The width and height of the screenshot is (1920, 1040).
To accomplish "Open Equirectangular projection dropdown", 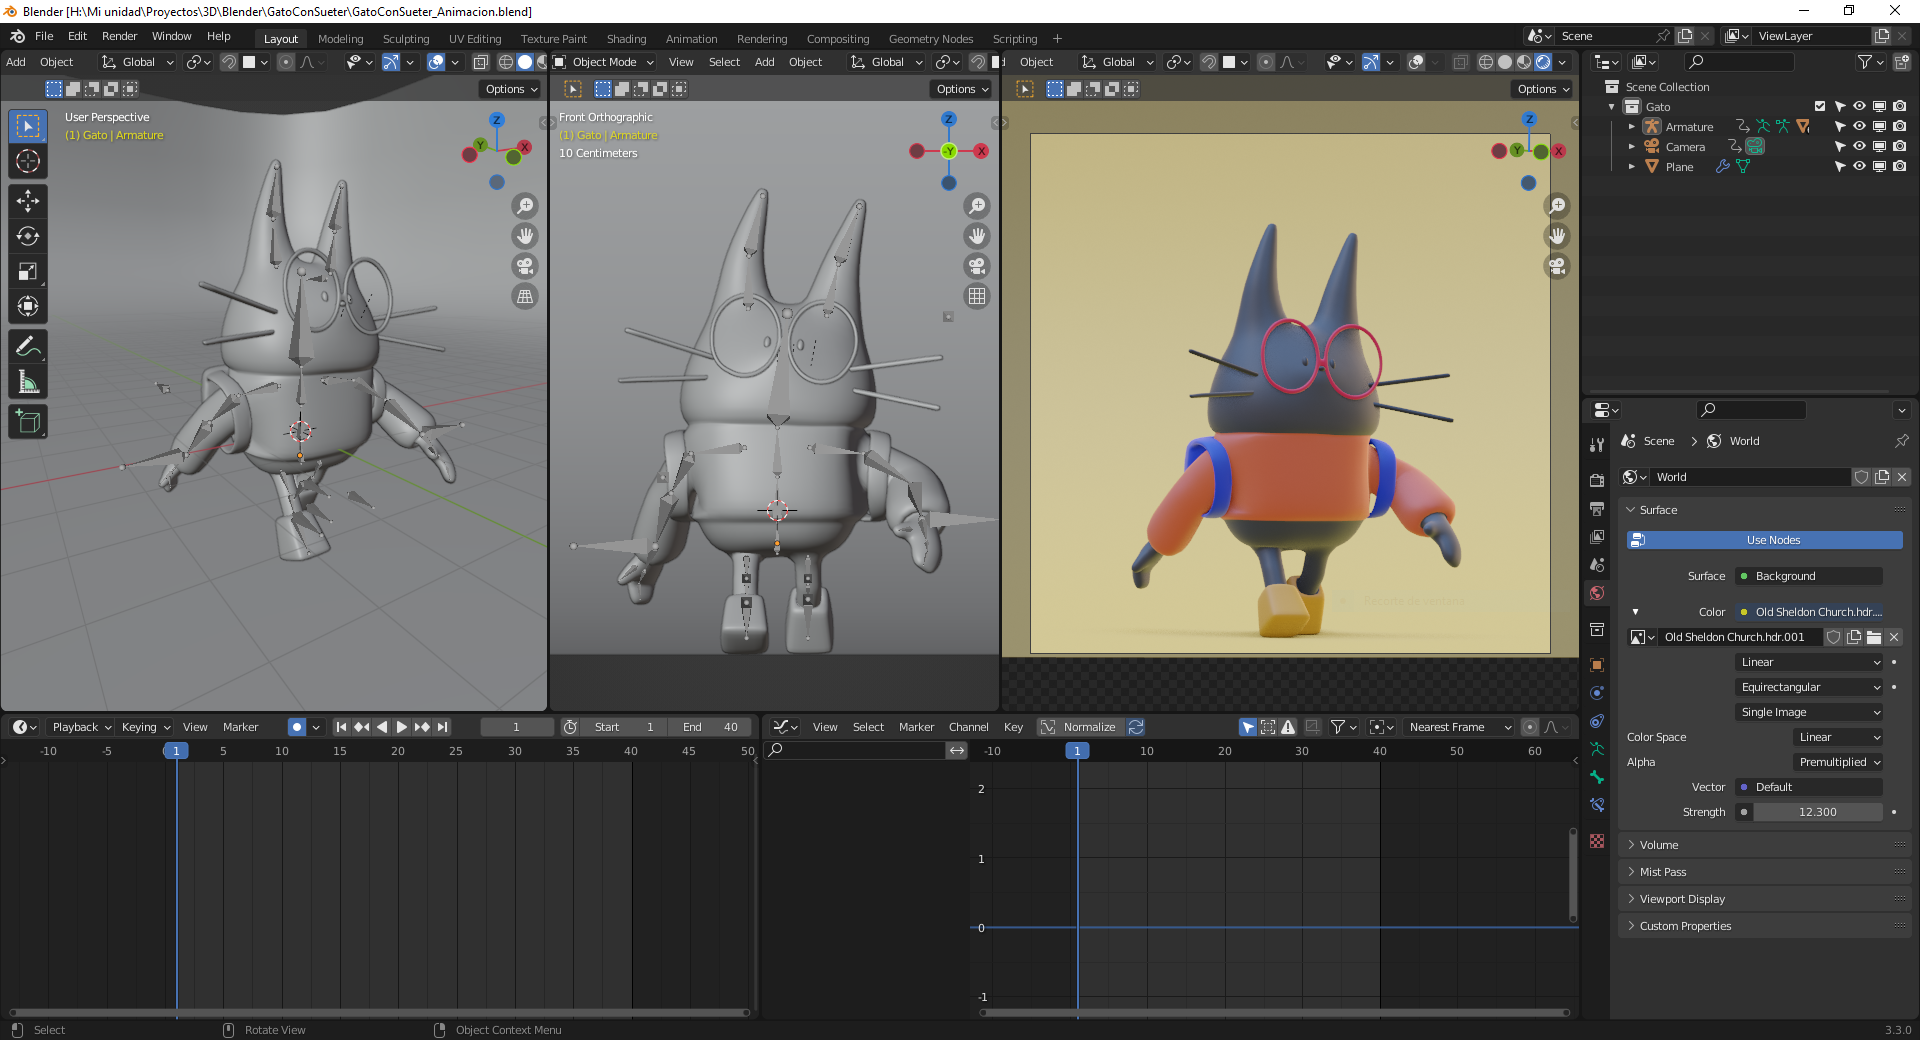I will 1809,687.
